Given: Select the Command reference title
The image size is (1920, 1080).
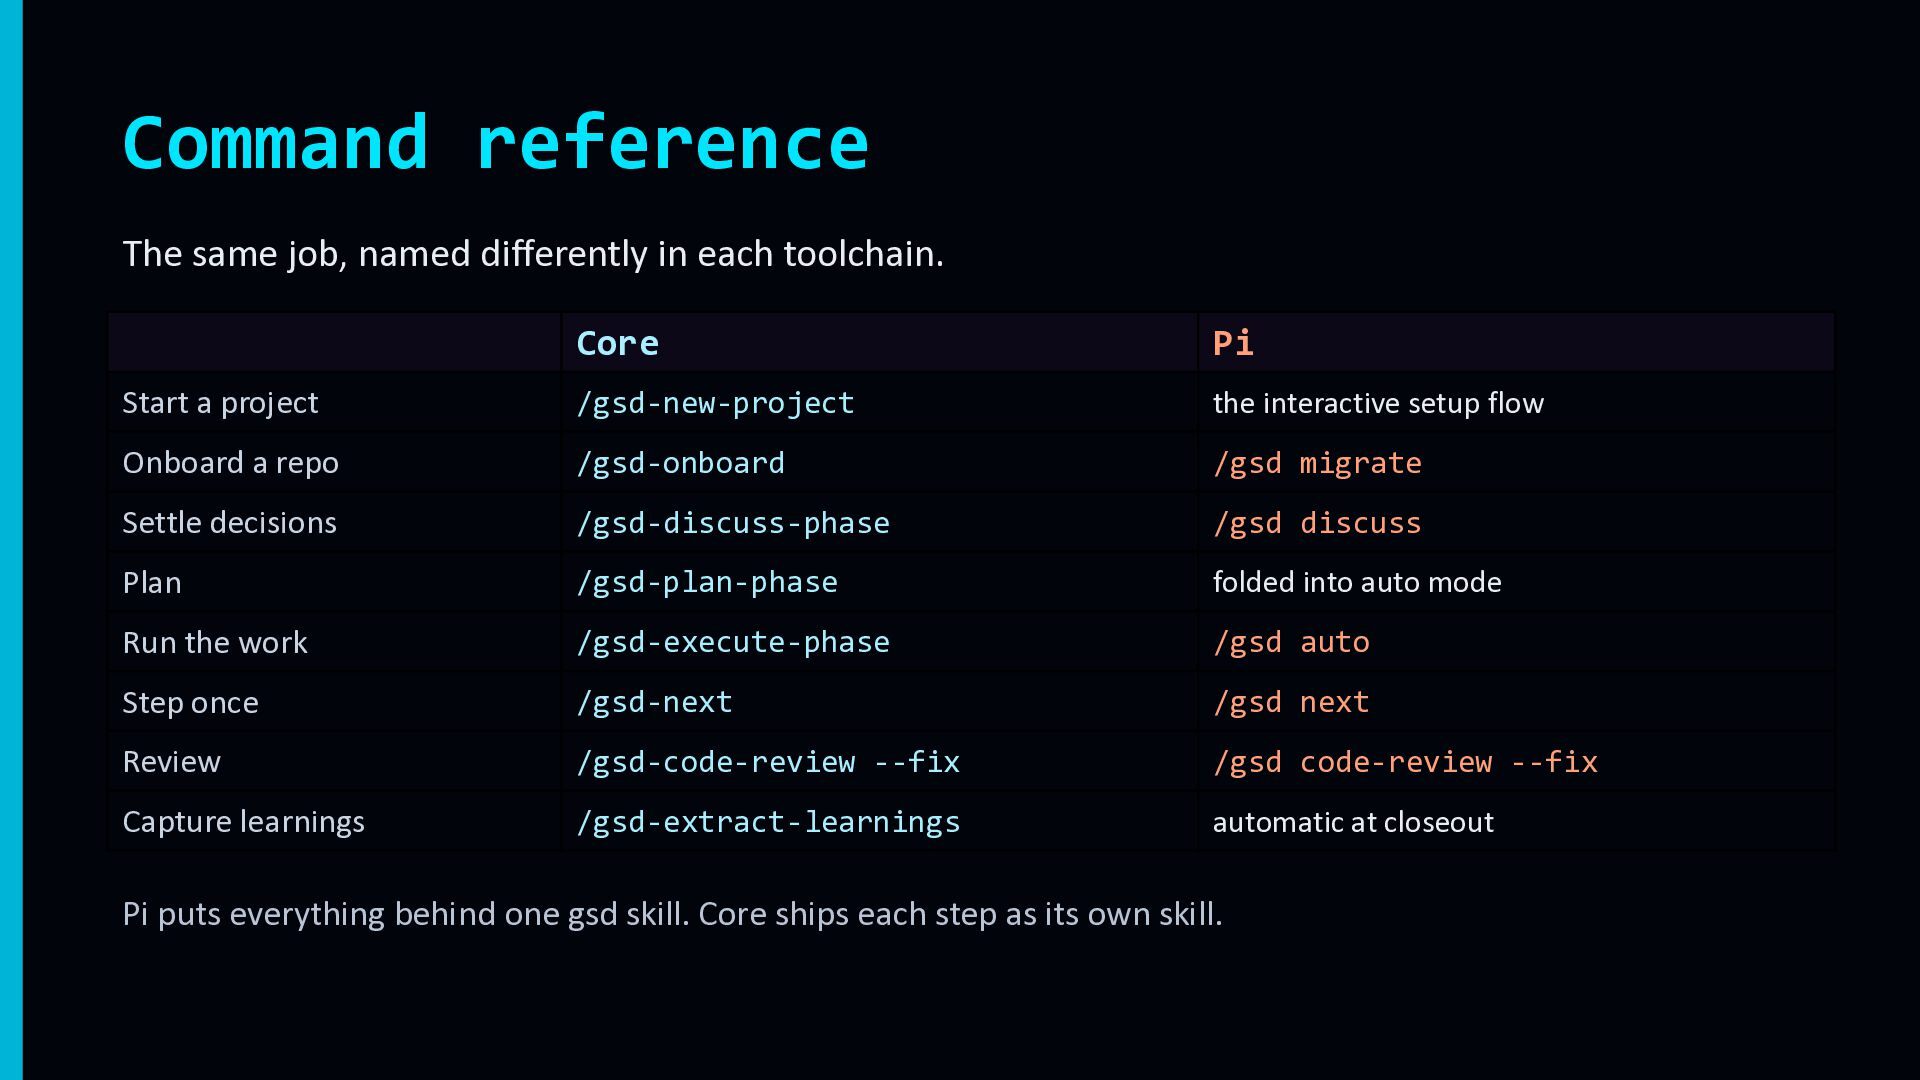Looking at the screenshot, I should [495, 143].
